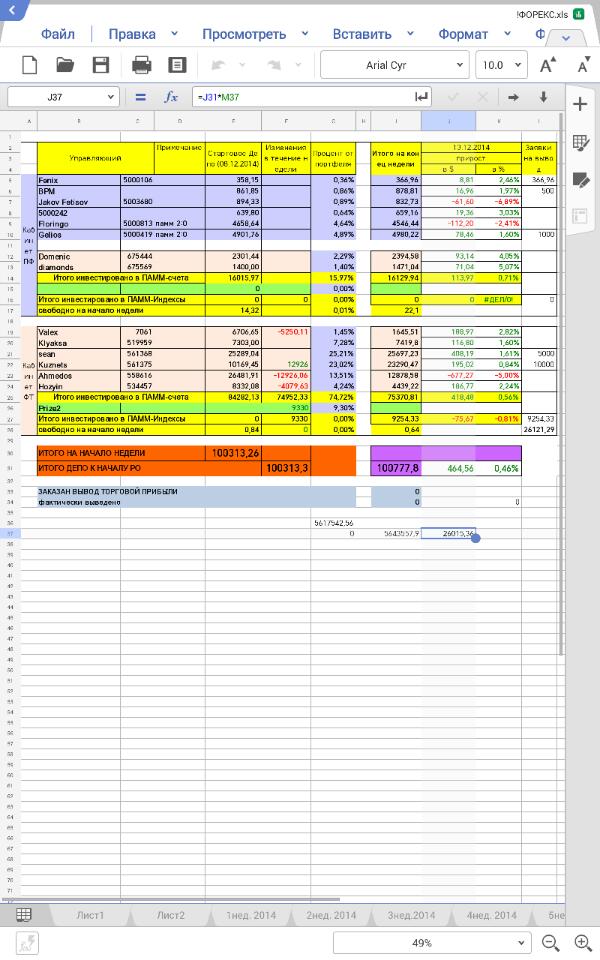Image resolution: width=600 pixels, height=960 pixels.
Task: Open a file using the folder icon
Action: click(65, 65)
